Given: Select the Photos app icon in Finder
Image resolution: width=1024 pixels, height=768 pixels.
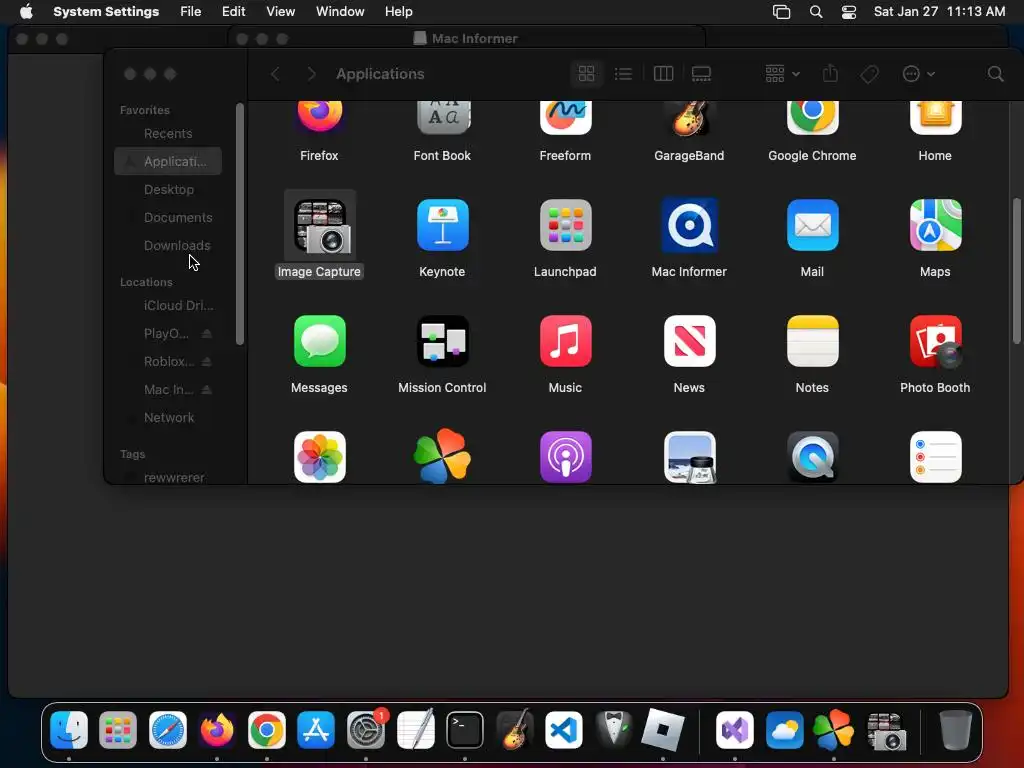Looking at the screenshot, I should click(x=319, y=457).
